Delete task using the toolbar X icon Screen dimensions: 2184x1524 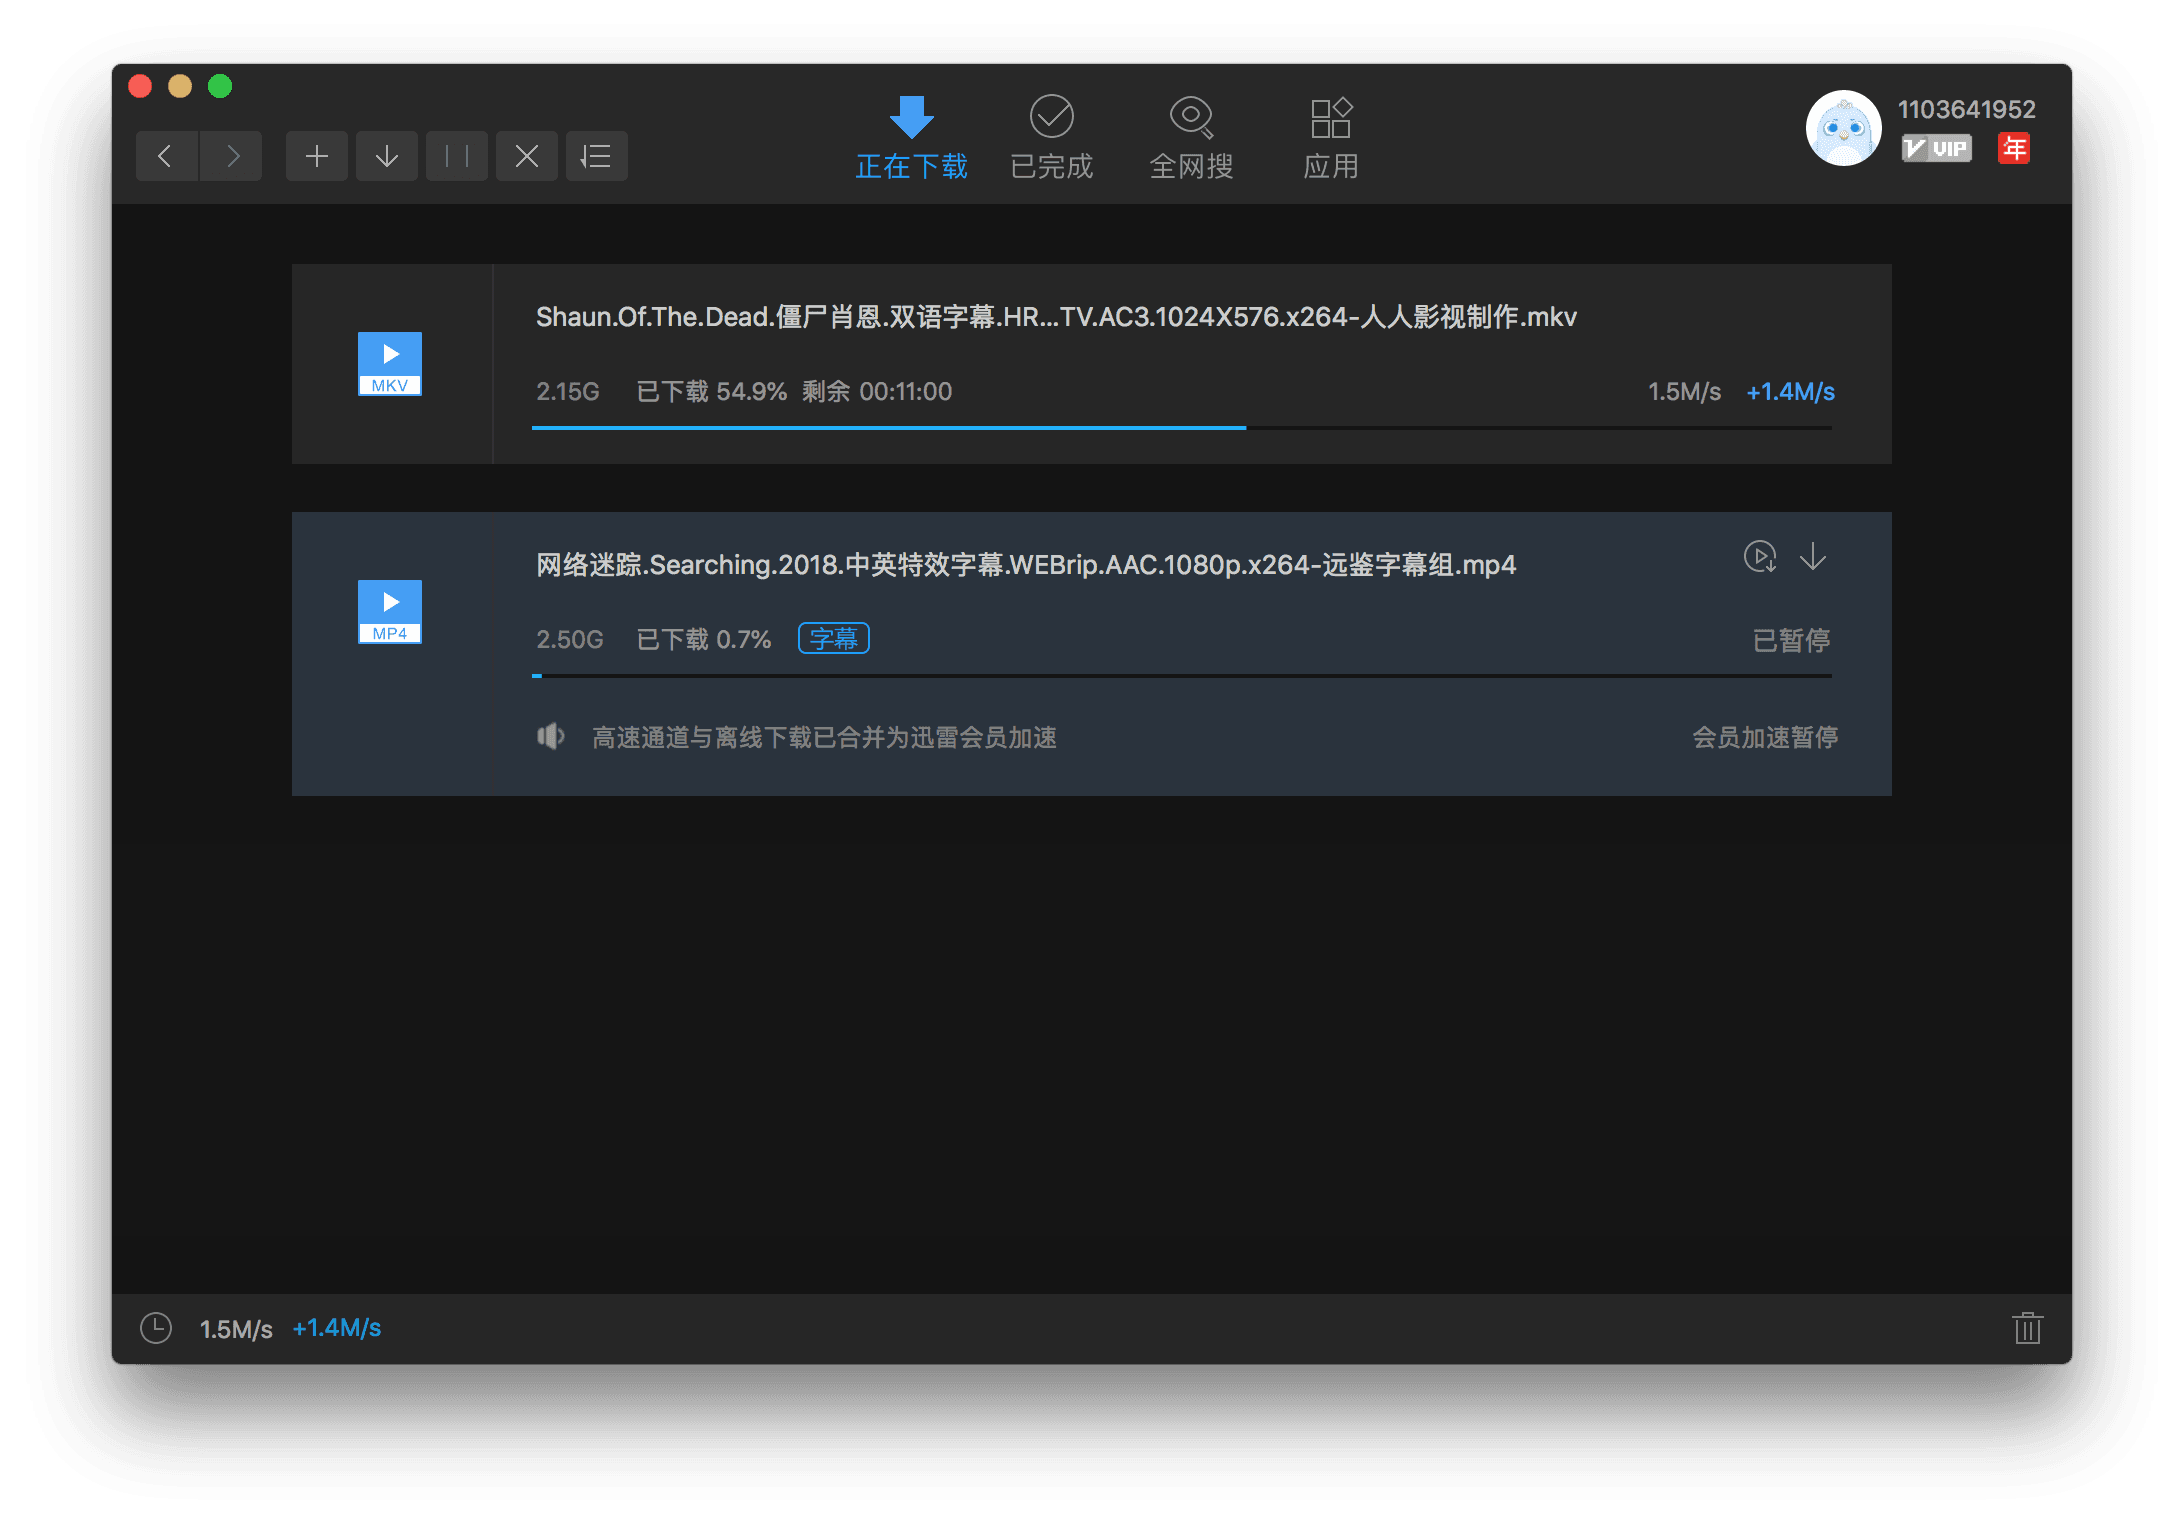[x=526, y=156]
